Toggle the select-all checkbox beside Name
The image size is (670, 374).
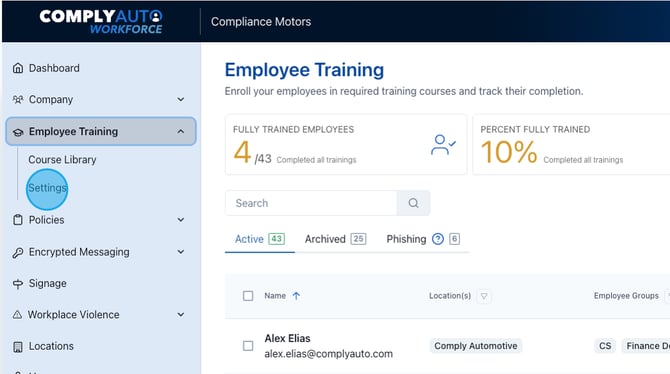(248, 296)
